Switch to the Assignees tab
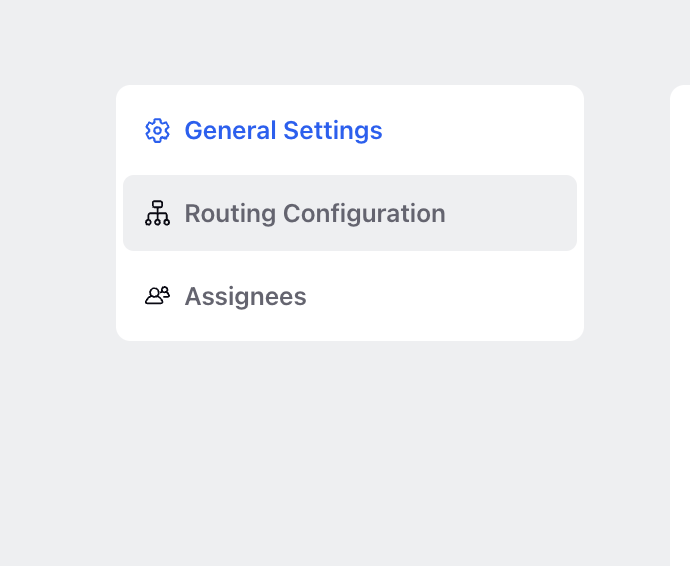This screenshot has height=566, width=690. click(350, 296)
